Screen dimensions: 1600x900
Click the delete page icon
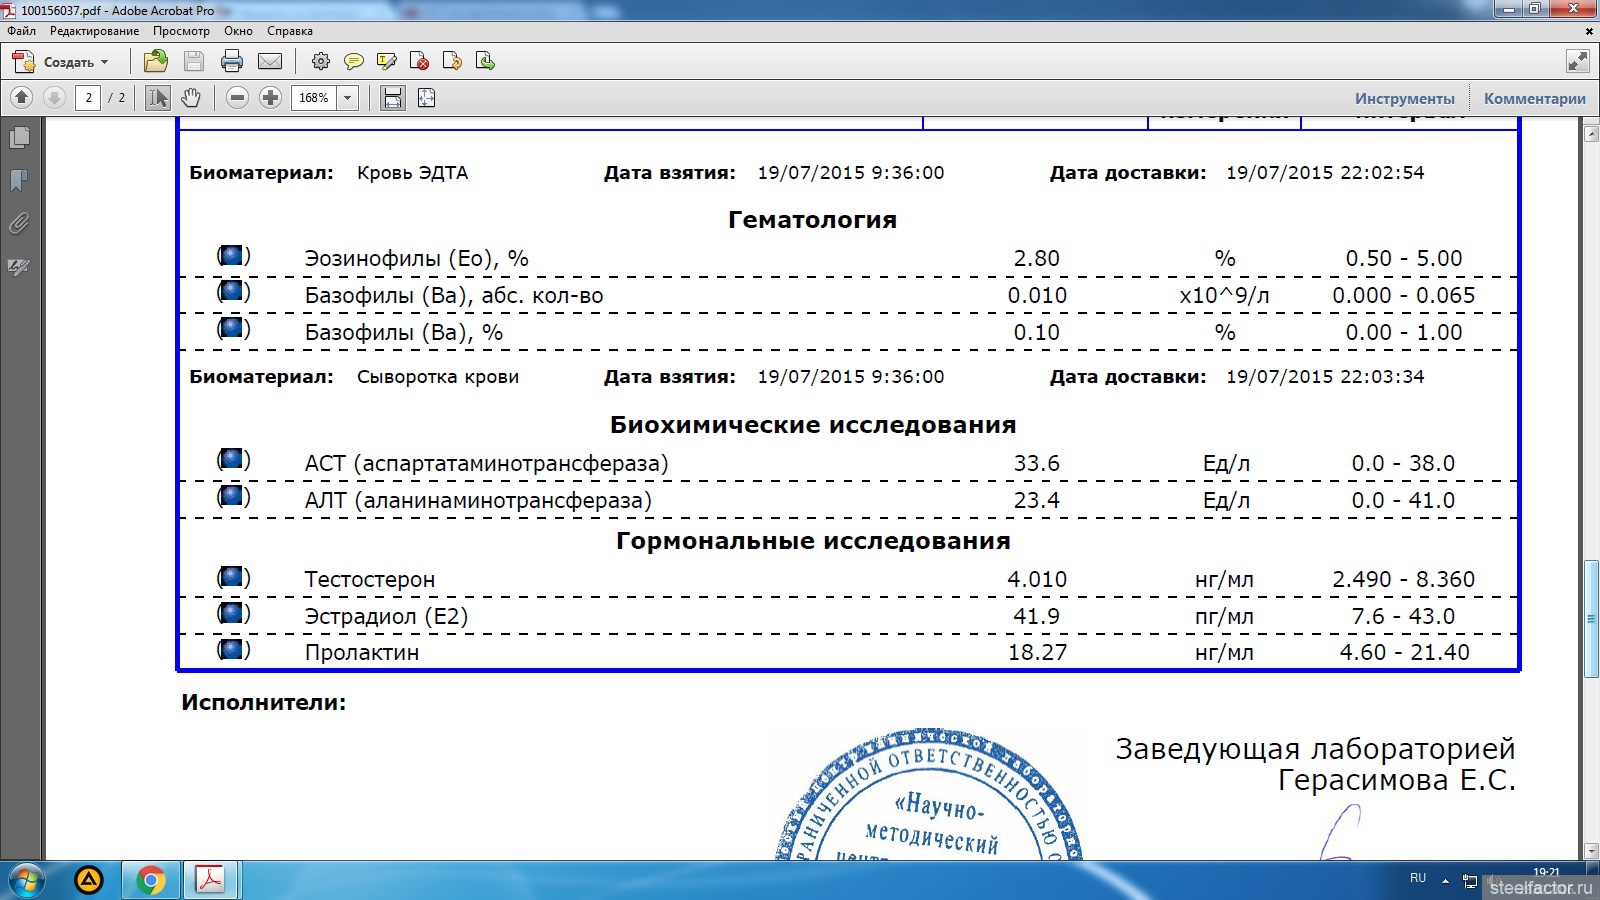(420, 61)
